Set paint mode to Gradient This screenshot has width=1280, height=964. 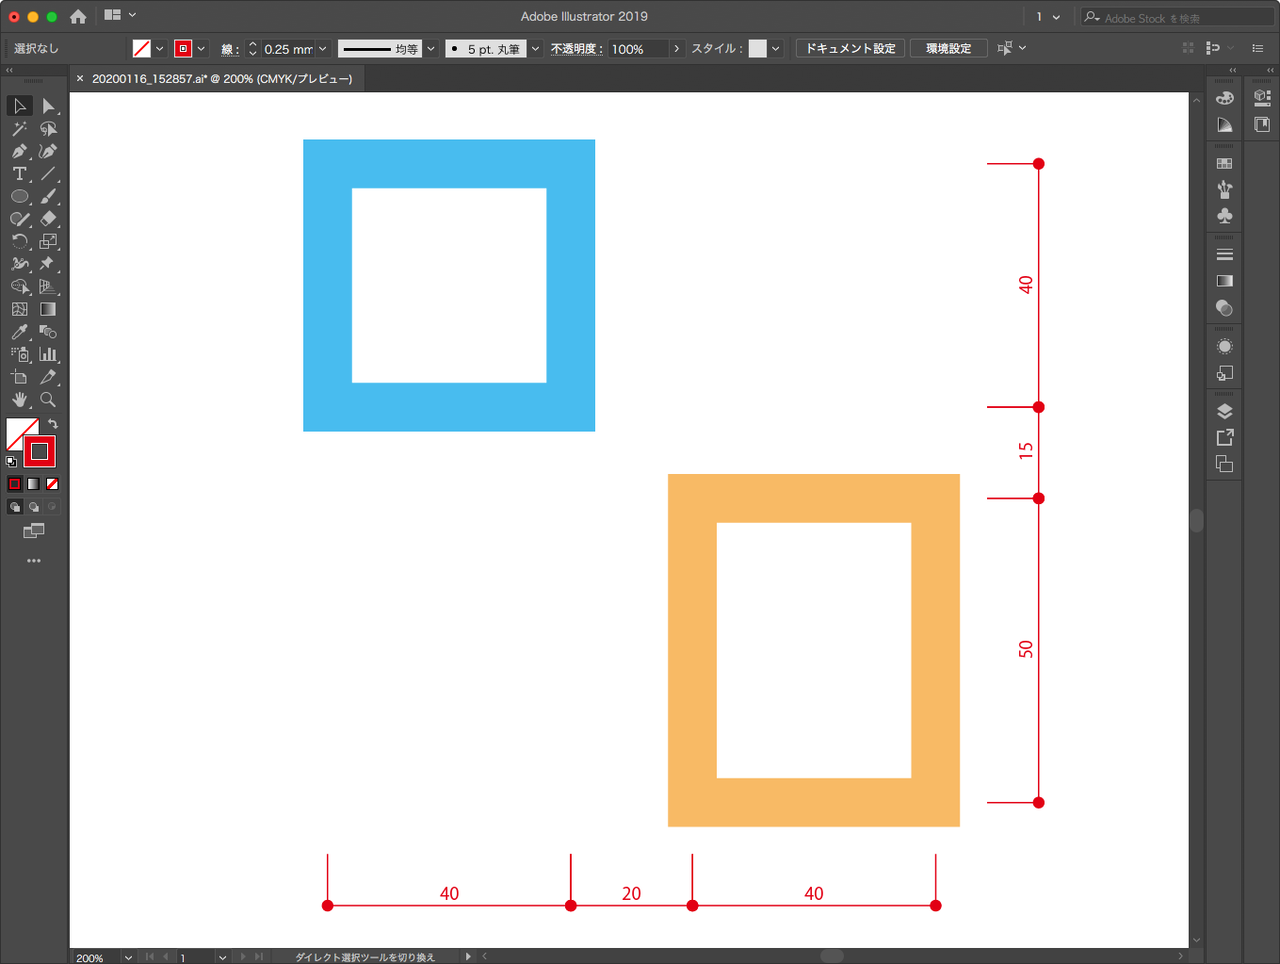coord(33,484)
